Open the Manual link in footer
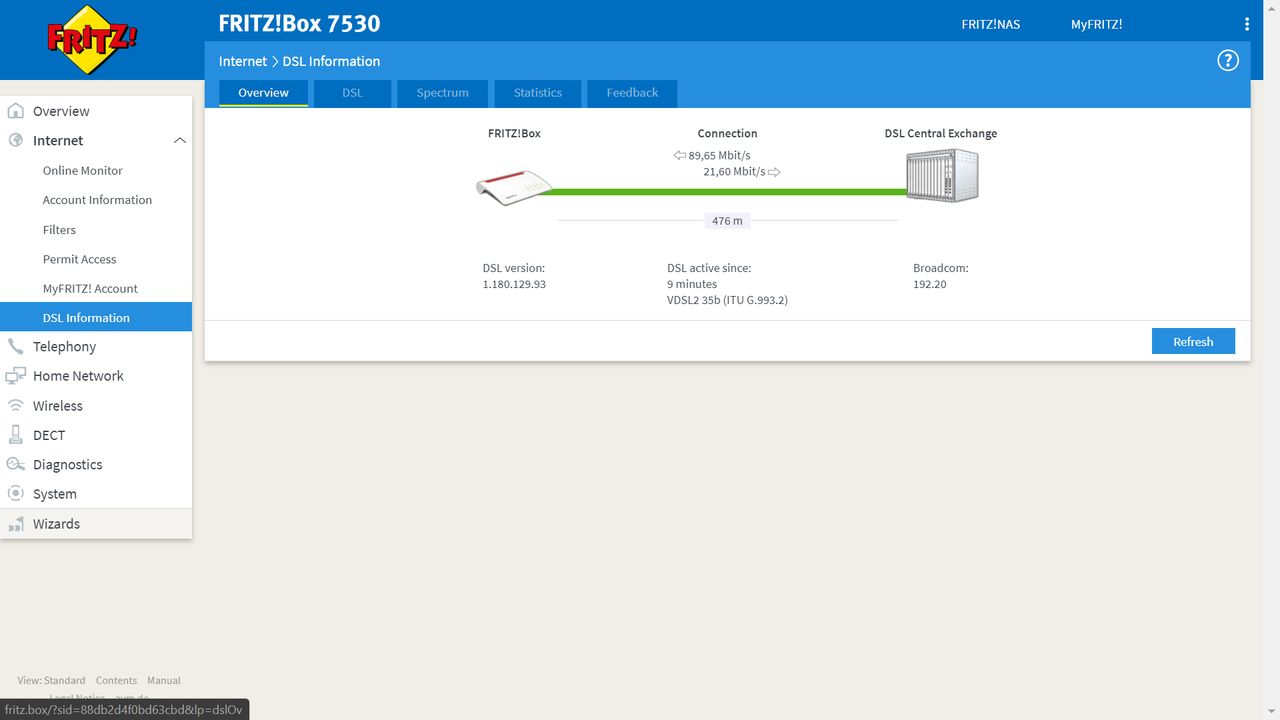Viewport: 1280px width, 720px height. coord(164,680)
